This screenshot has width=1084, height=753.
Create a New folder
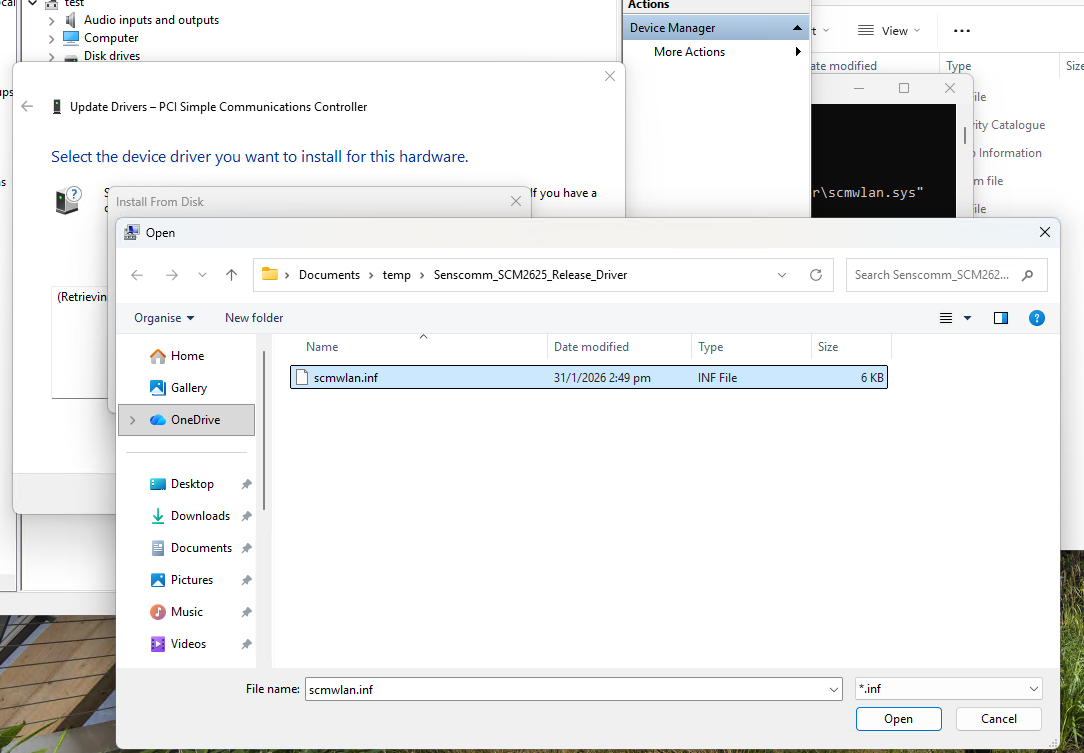tap(254, 317)
